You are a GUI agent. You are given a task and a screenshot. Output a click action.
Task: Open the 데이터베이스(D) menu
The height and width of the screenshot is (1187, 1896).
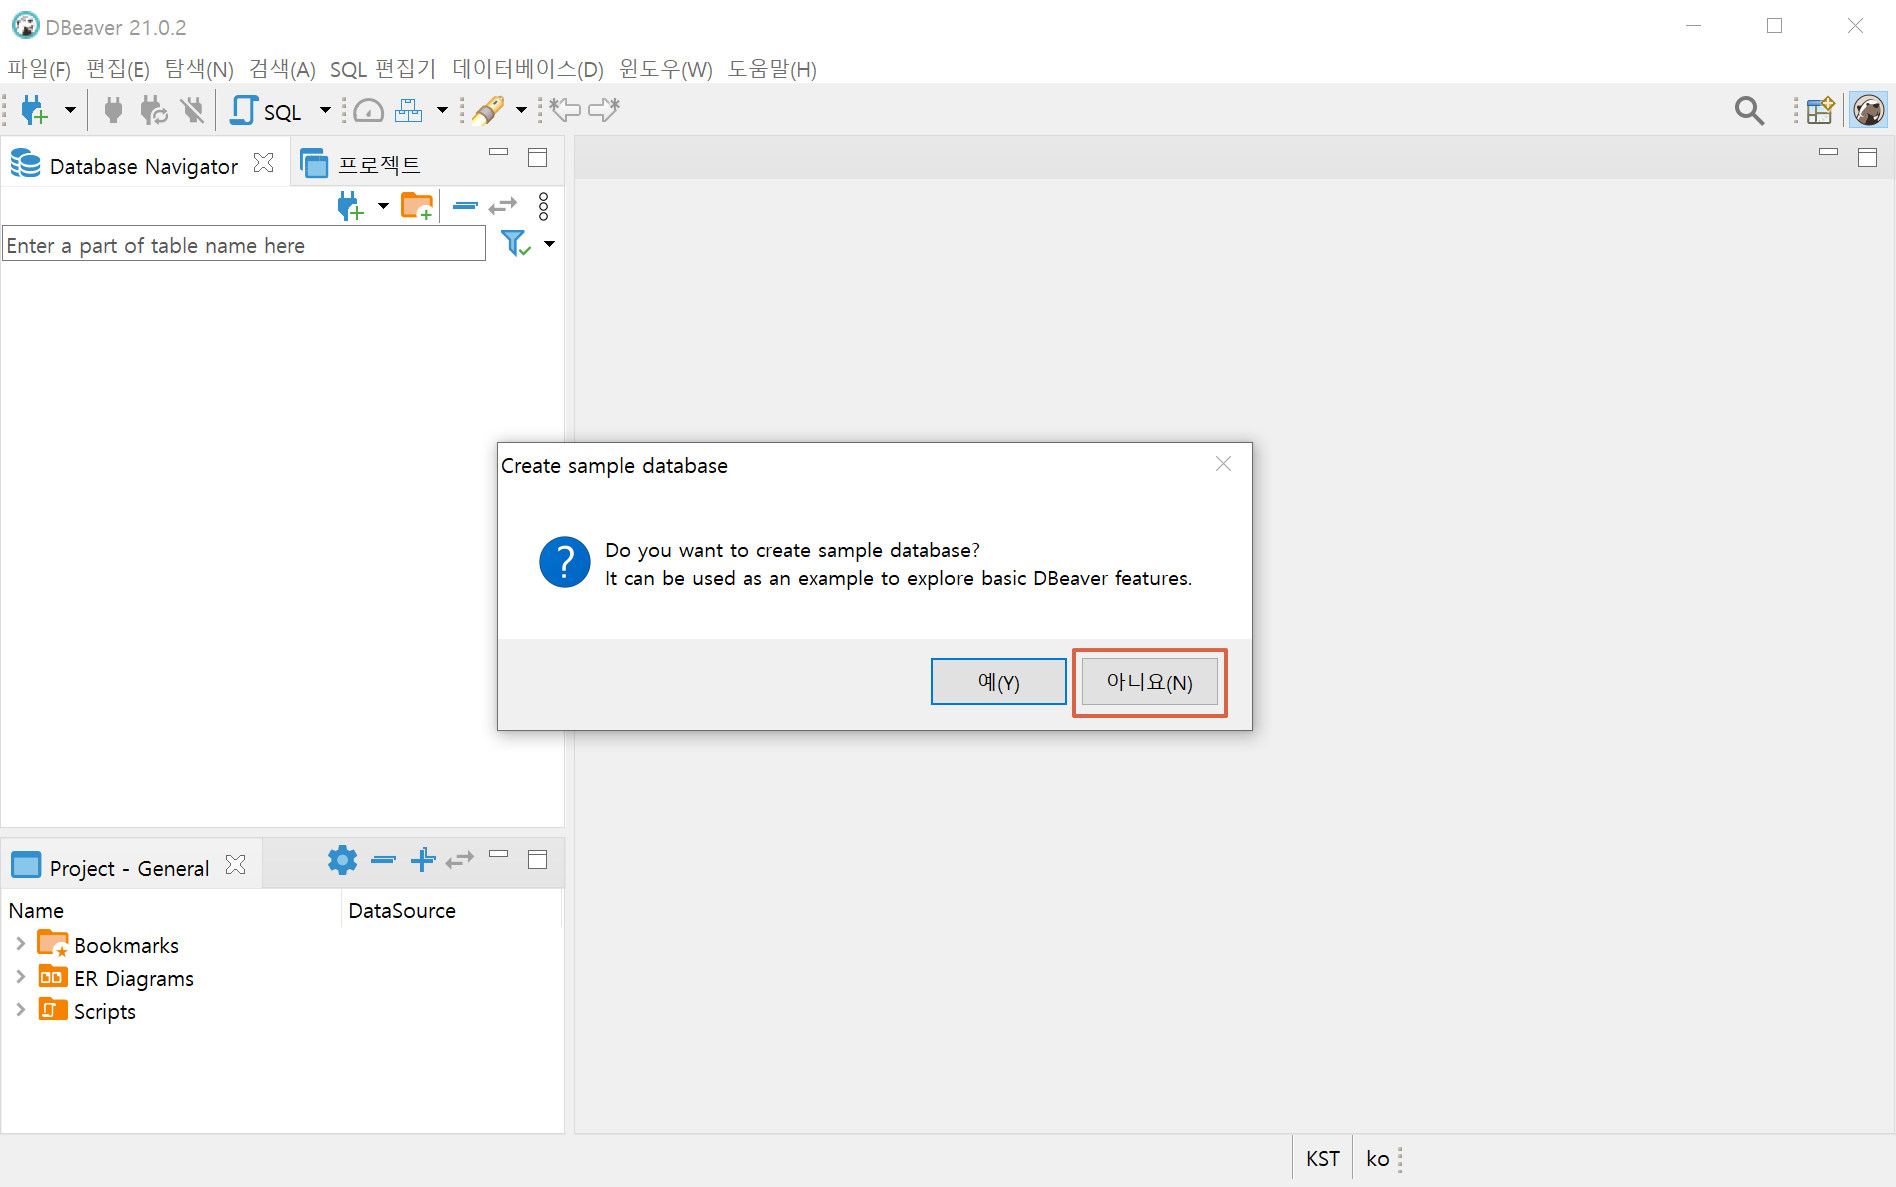tap(528, 69)
